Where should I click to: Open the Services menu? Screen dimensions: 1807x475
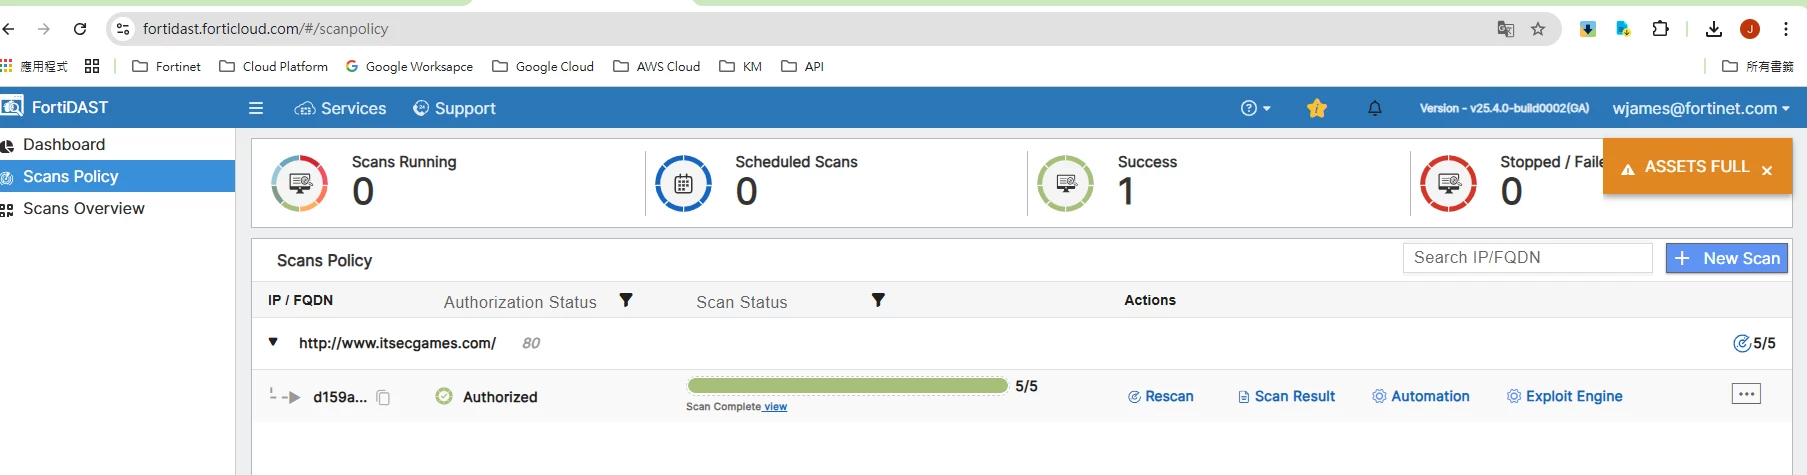pos(340,108)
